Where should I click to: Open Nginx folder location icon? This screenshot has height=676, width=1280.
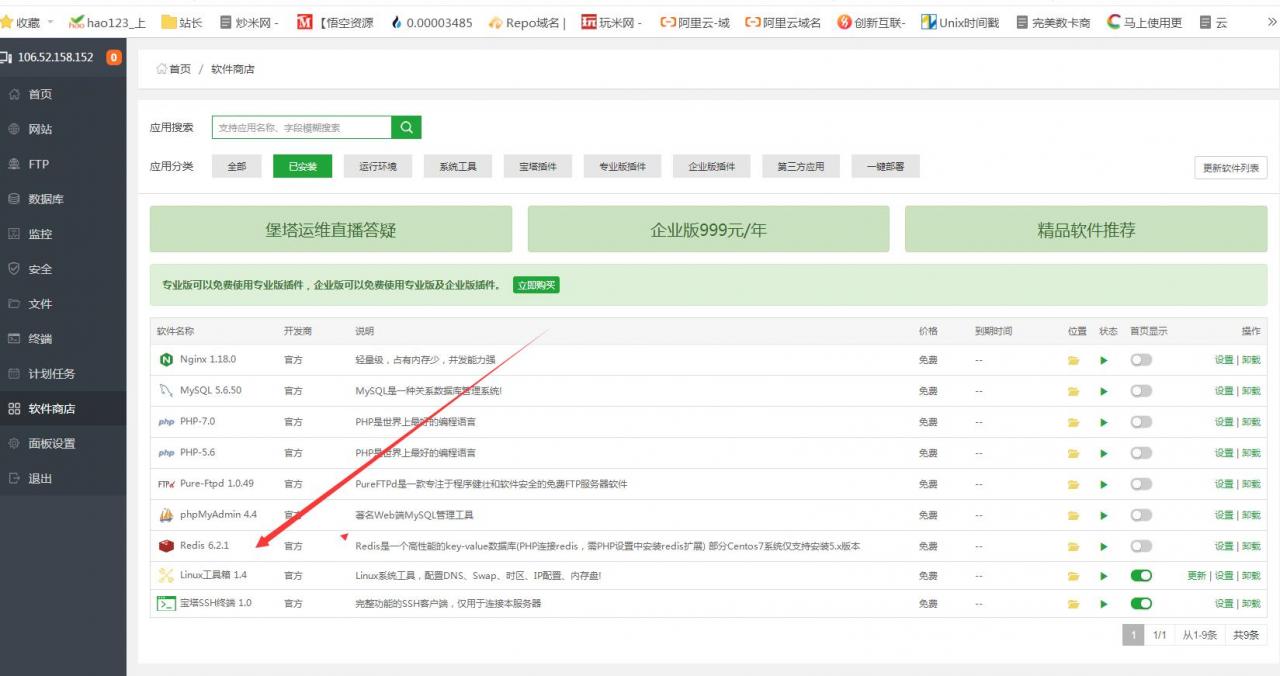pyautogui.click(x=1073, y=360)
